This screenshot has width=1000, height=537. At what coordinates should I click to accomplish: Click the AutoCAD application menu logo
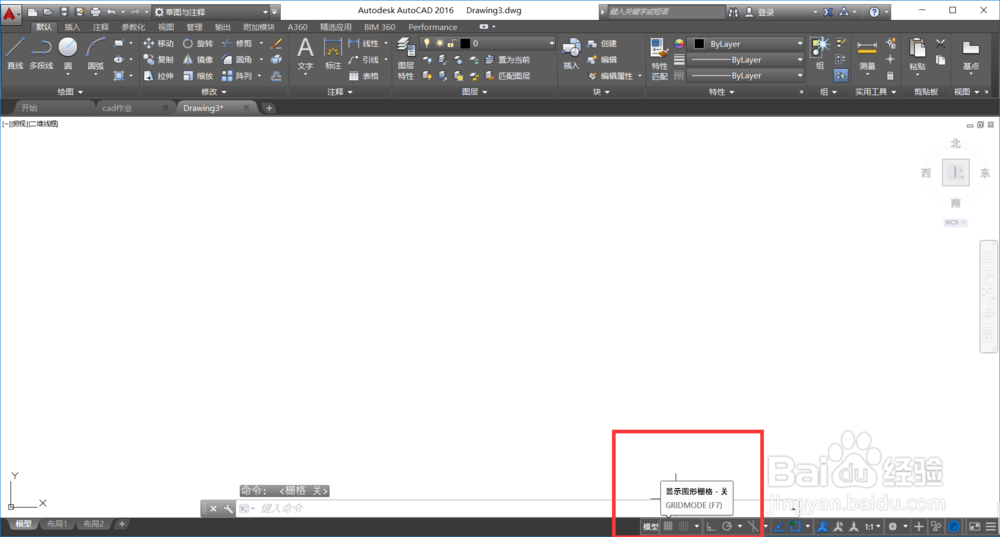point(10,12)
